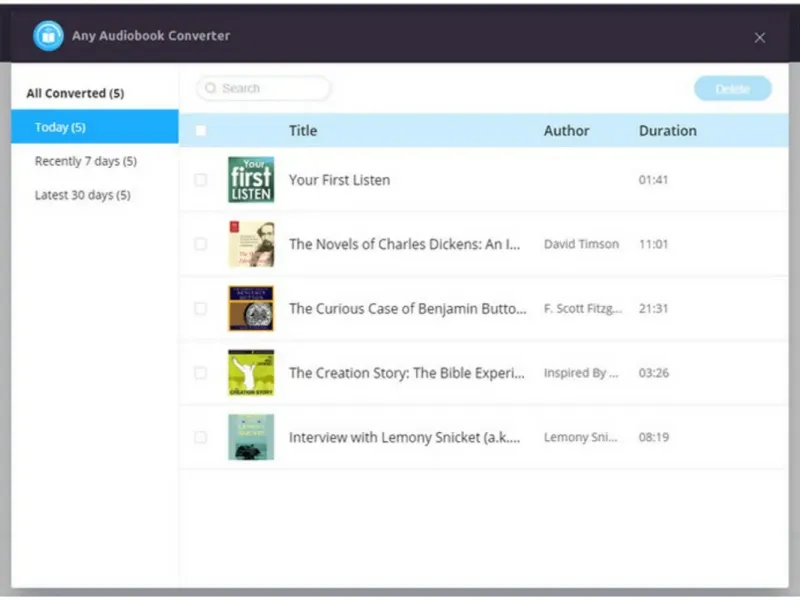Click the Charles Dickens audiobook cover

point(251,244)
